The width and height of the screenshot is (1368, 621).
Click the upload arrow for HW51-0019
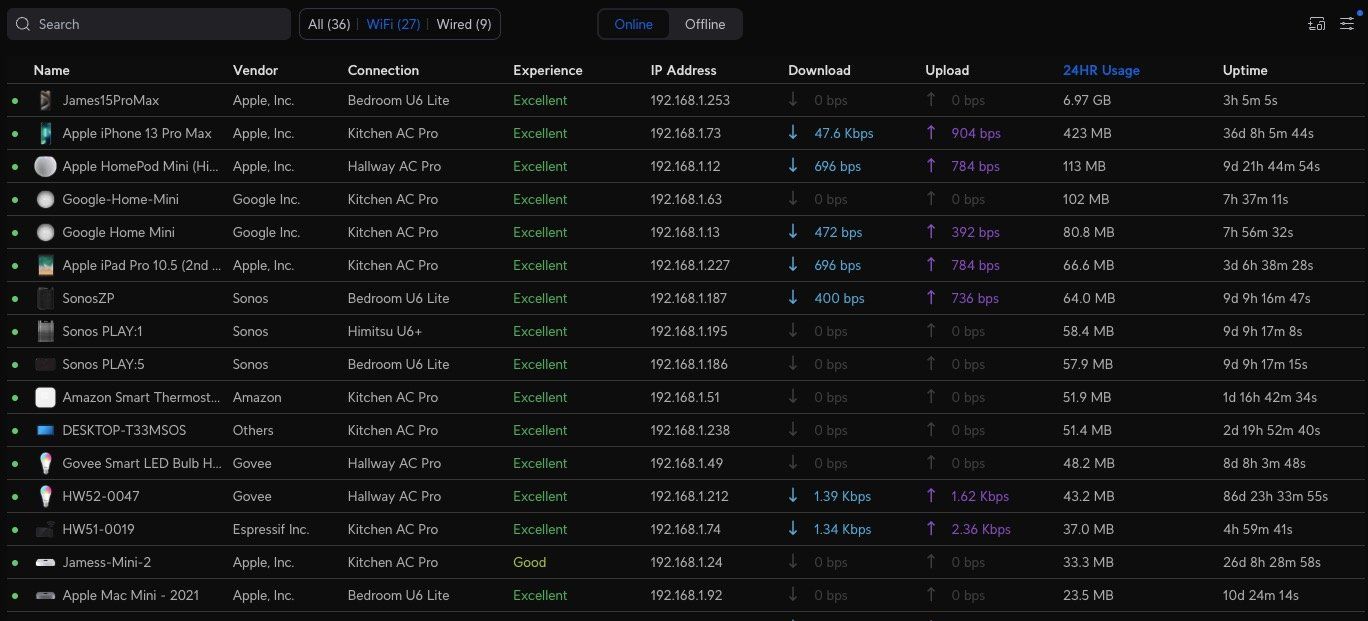(x=931, y=529)
